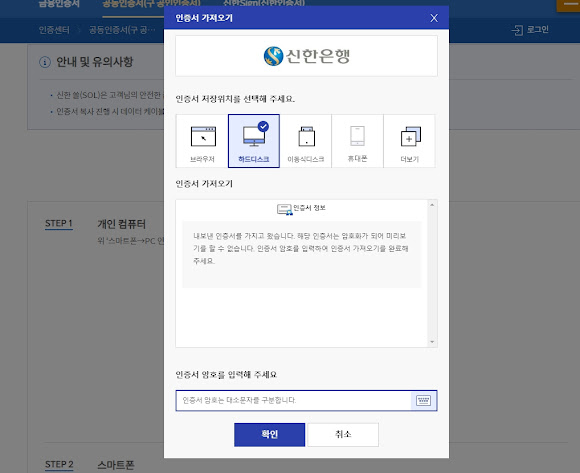This screenshot has height=473, width=580.
Task: Open the 금융인증서 tab
Action: point(59,4)
